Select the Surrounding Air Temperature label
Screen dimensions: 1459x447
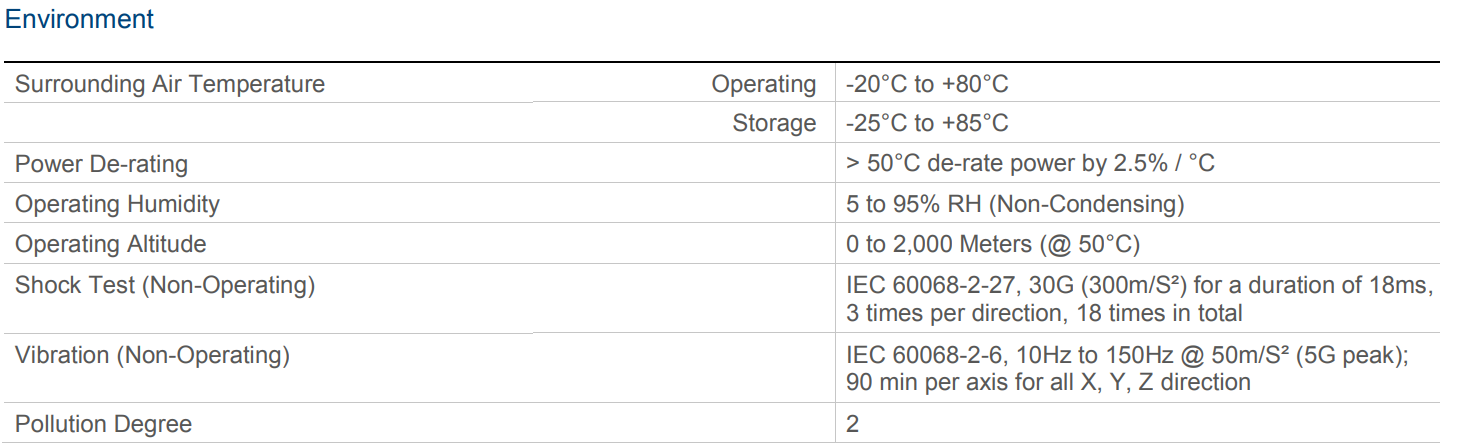tap(170, 84)
